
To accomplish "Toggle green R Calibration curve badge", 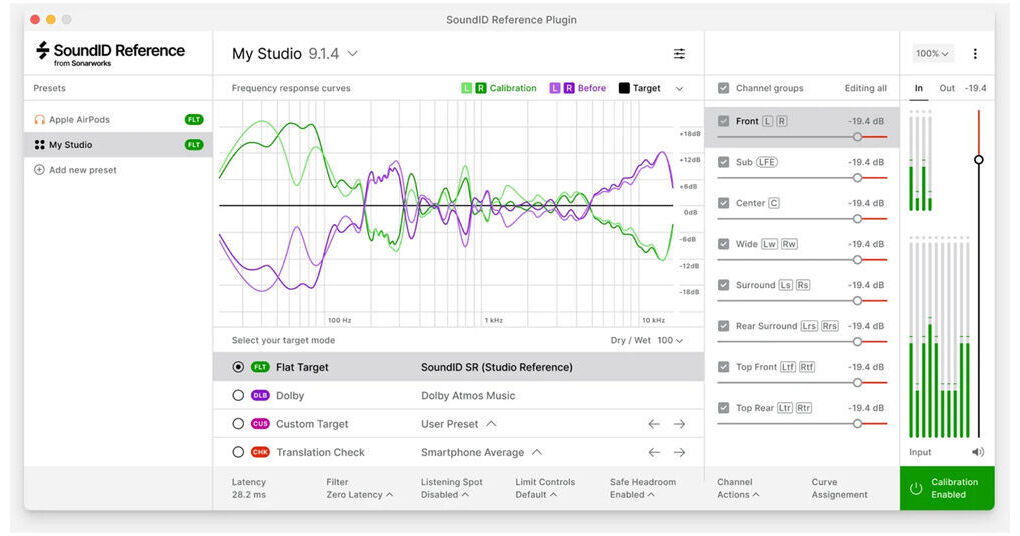I will (481, 88).
